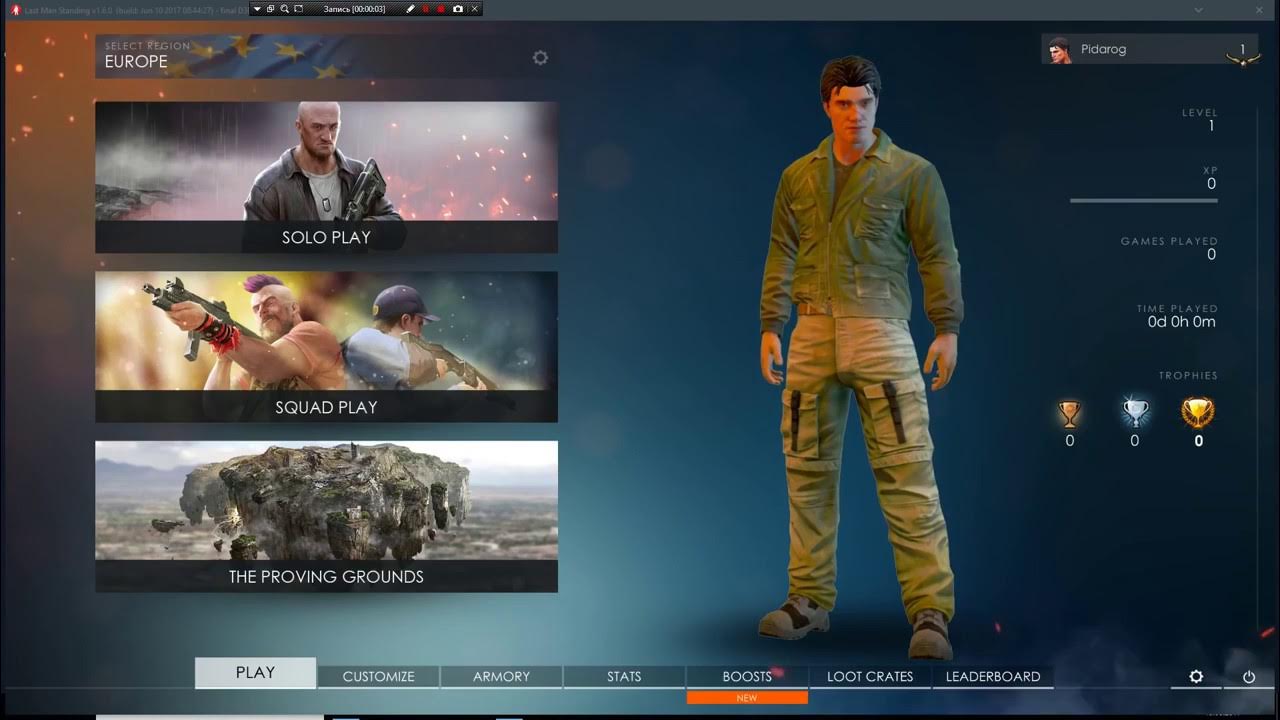Click the recording timer 'Запись [00:00:03]'
1280x720 pixels.
[x=354, y=8]
